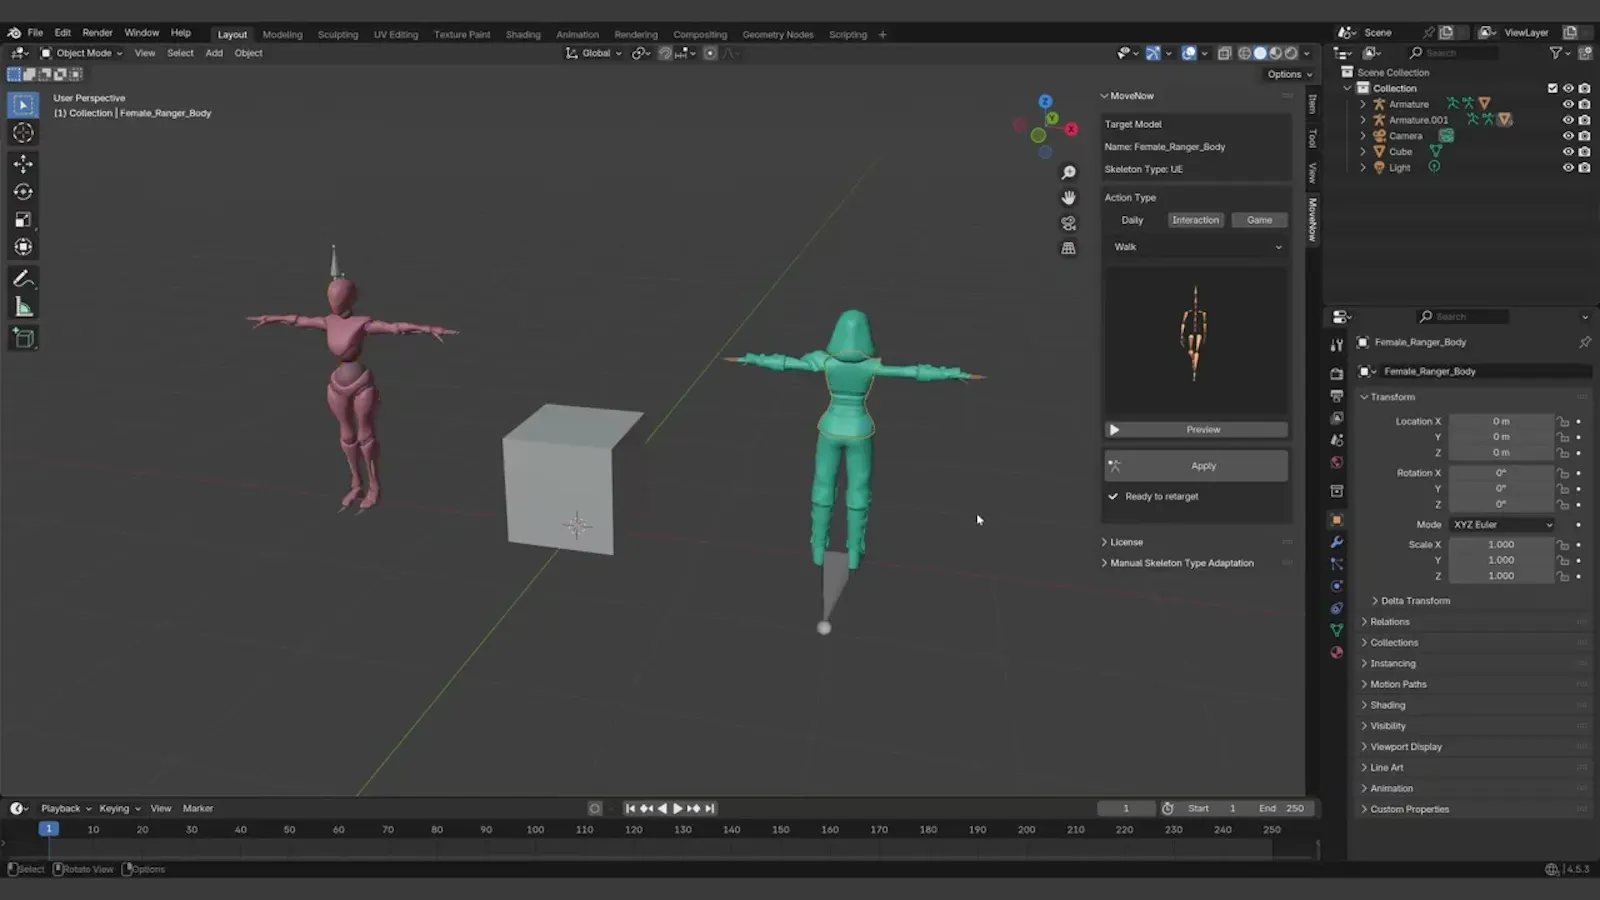Select rendered viewport shading mode
1600x900 pixels.
coord(1291,53)
